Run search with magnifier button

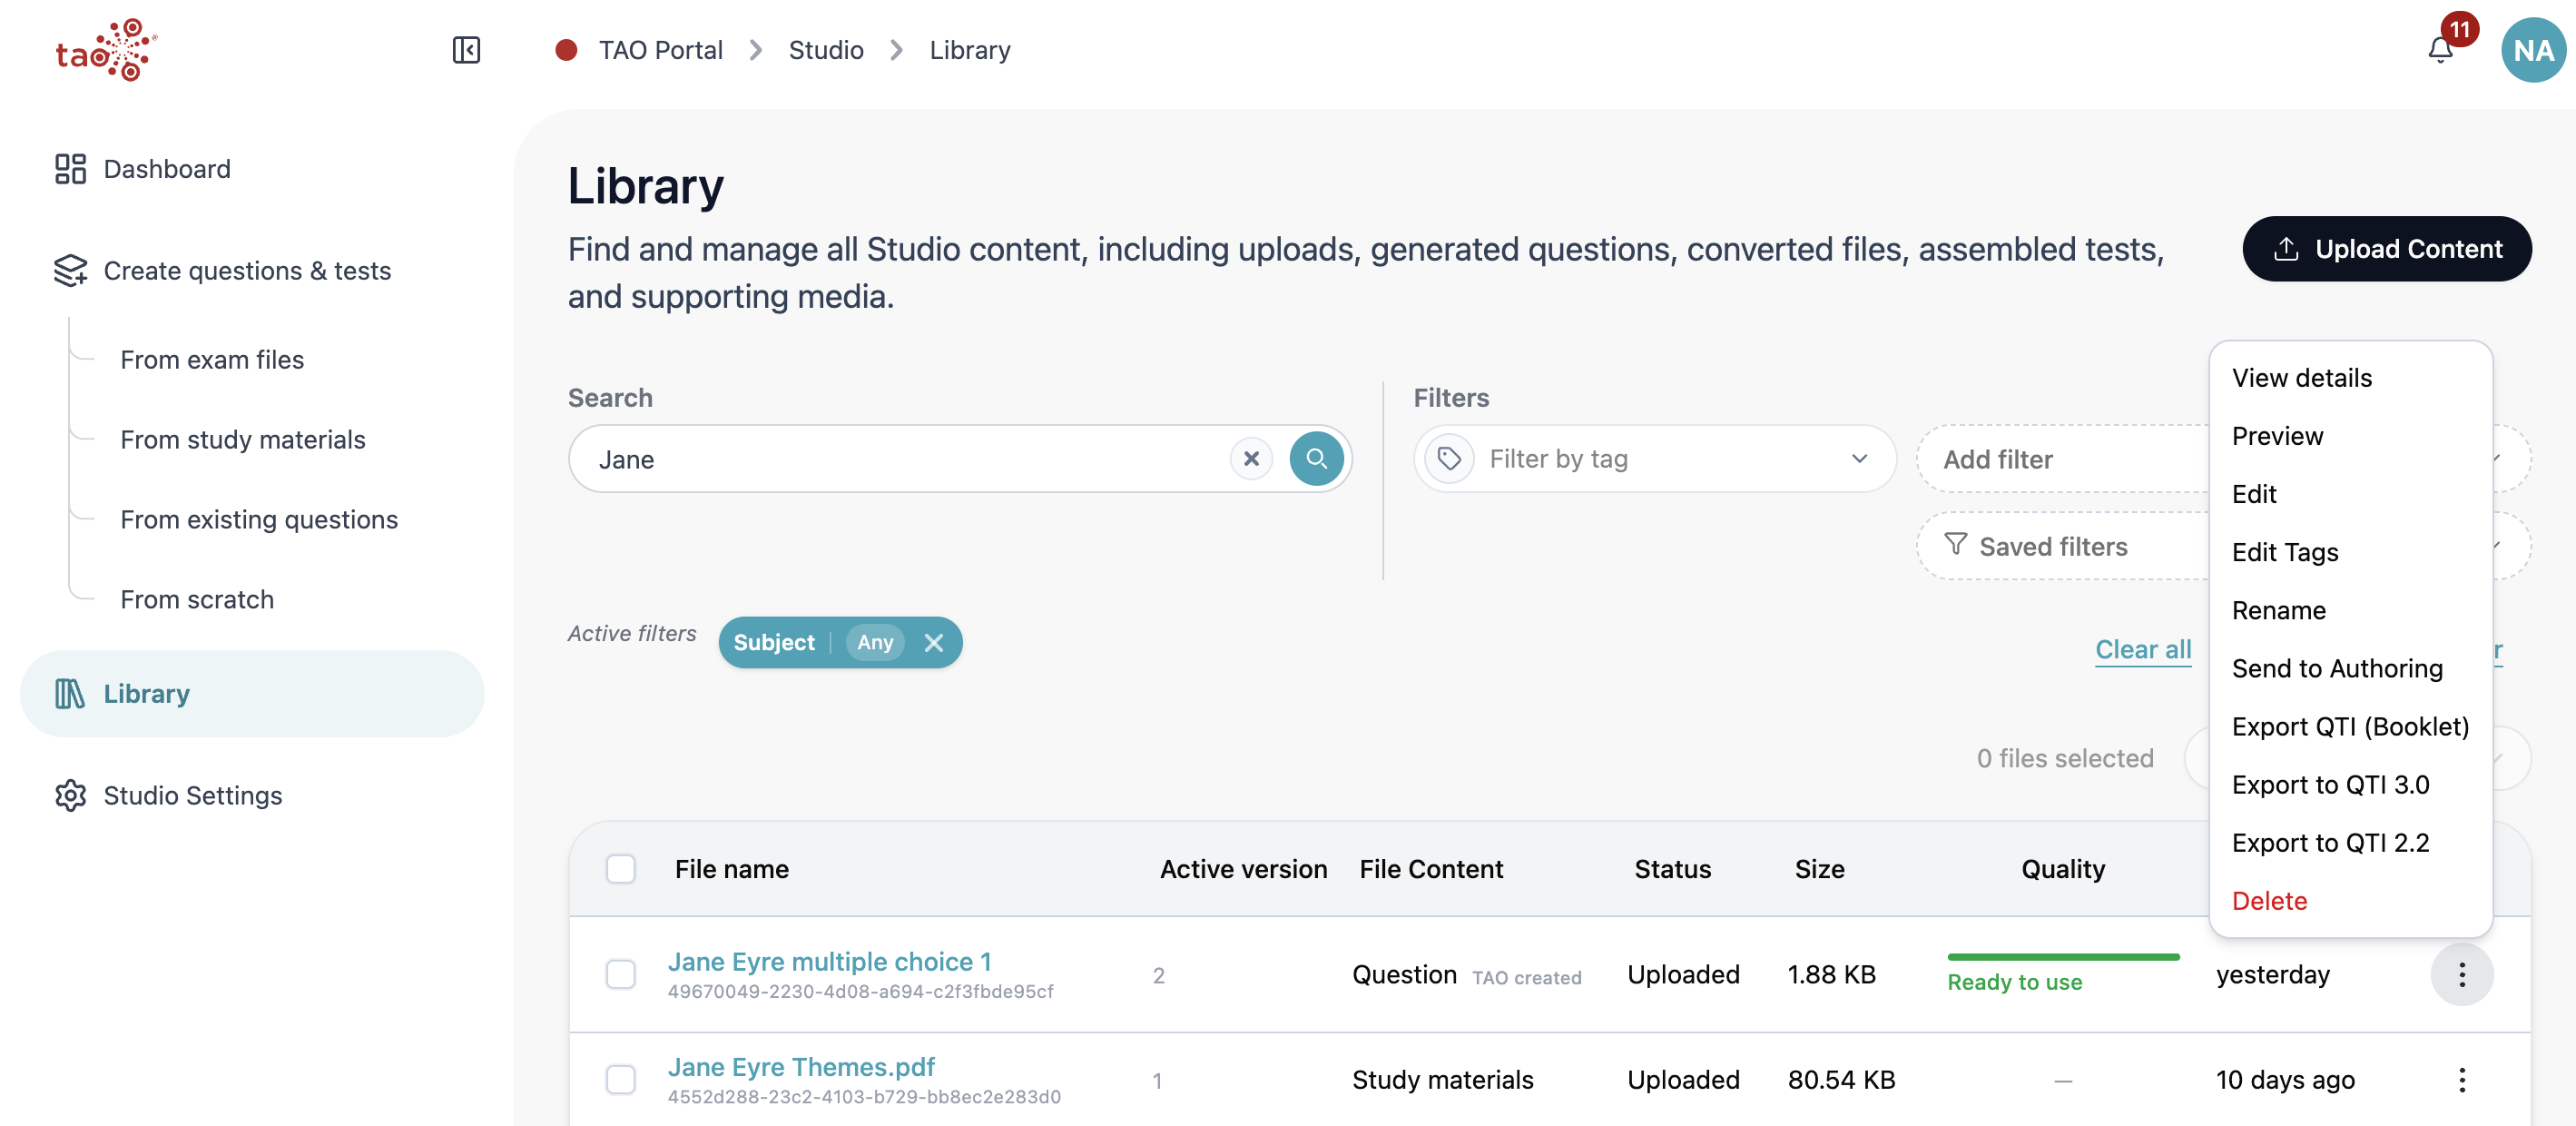pyautogui.click(x=1316, y=459)
